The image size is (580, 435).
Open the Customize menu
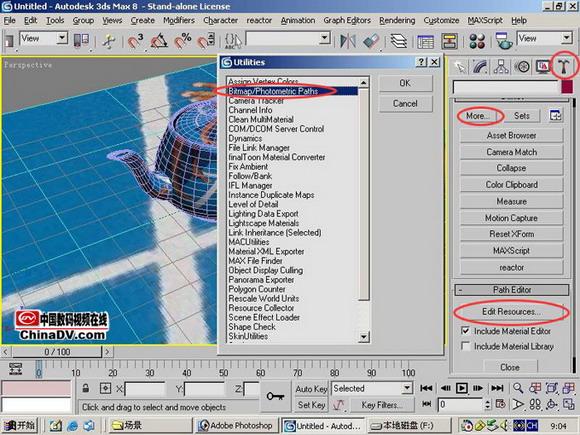441,20
